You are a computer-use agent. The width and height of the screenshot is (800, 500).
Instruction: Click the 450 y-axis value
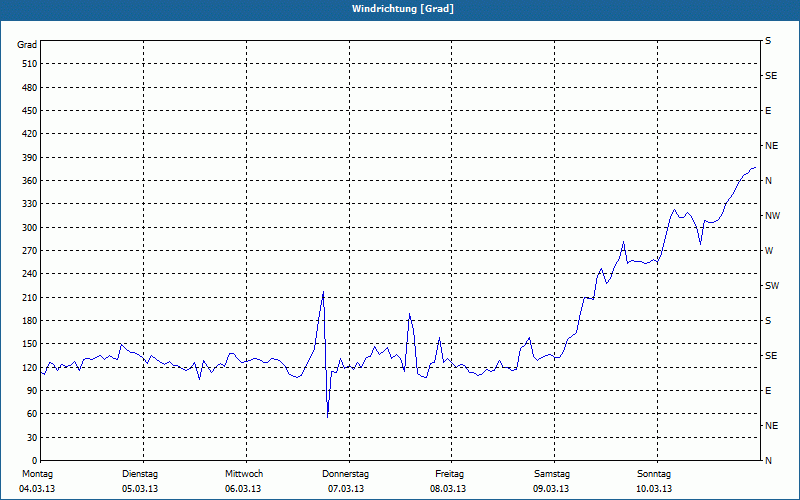30,111
